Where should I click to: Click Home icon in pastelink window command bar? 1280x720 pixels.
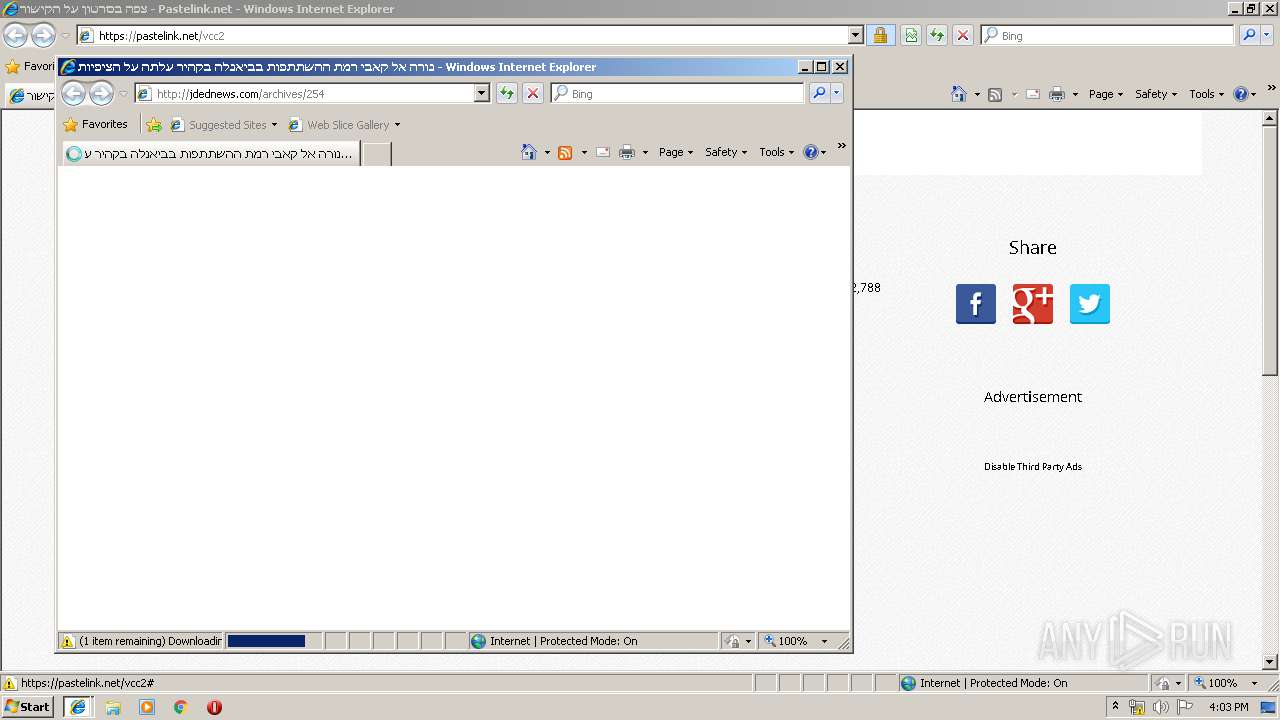coord(959,94)
